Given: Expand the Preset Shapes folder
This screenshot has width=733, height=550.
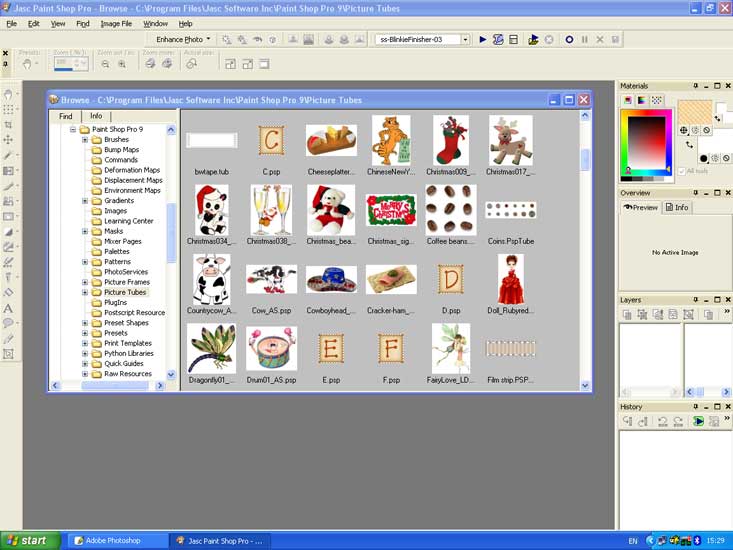Looking at the screenshot, I should pos(85,323).
